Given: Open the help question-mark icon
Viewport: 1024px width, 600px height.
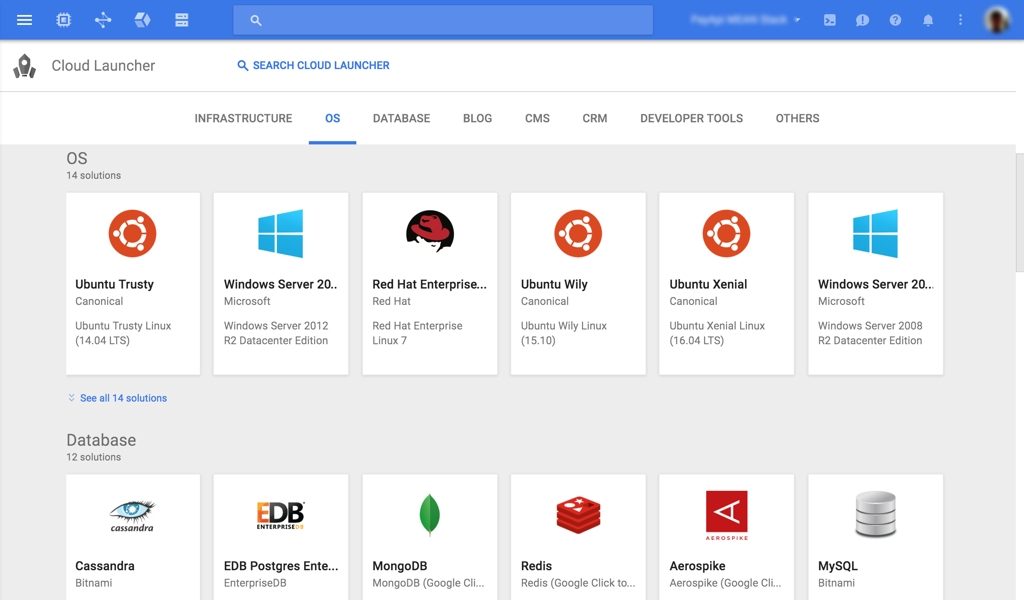Looking at the screenshot, I should click(895, 20).
